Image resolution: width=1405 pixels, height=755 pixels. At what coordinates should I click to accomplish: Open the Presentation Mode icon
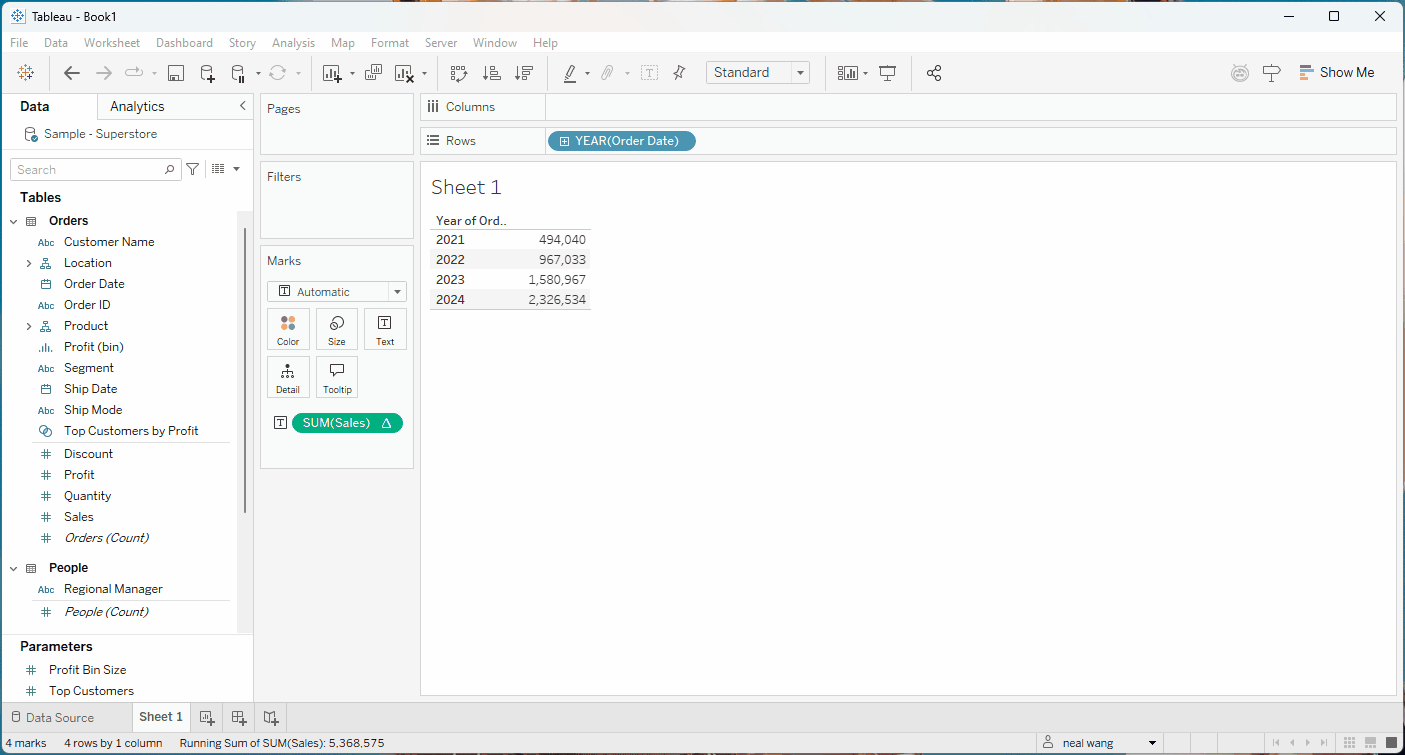pyautogui.click(x=887, y=73)
